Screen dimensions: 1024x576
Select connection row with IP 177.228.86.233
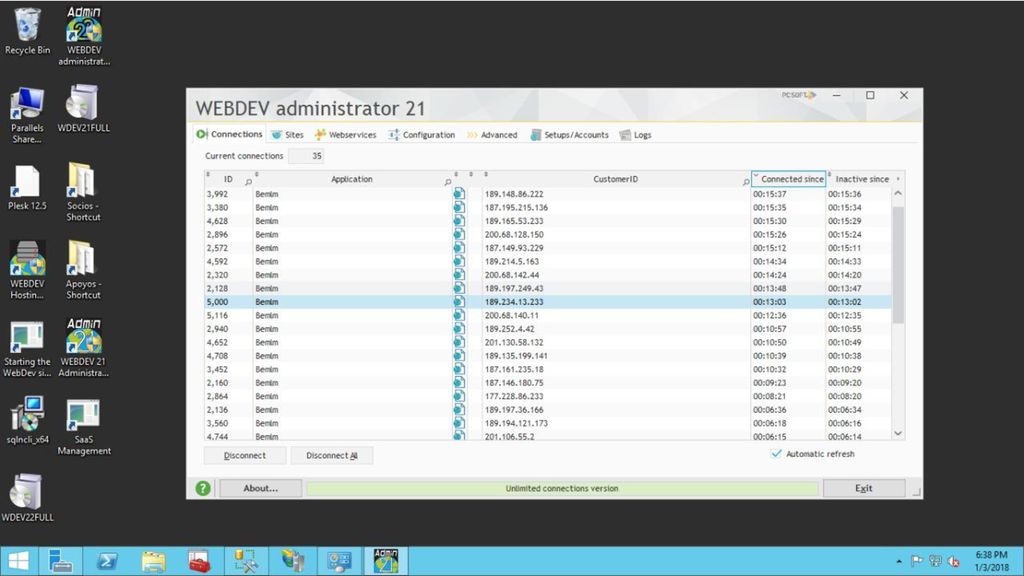pos(548,396)
